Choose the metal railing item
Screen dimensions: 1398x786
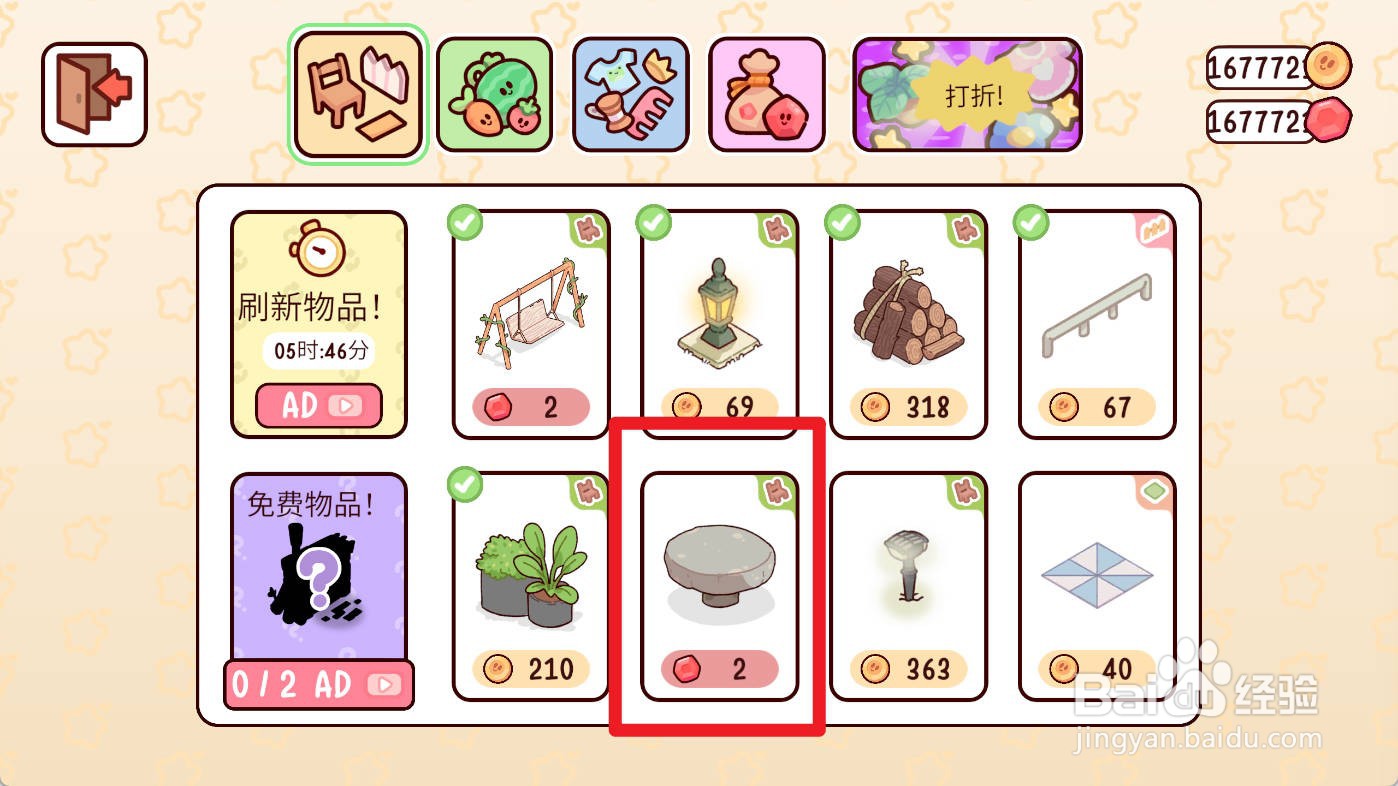click(x=1097, y=324)
